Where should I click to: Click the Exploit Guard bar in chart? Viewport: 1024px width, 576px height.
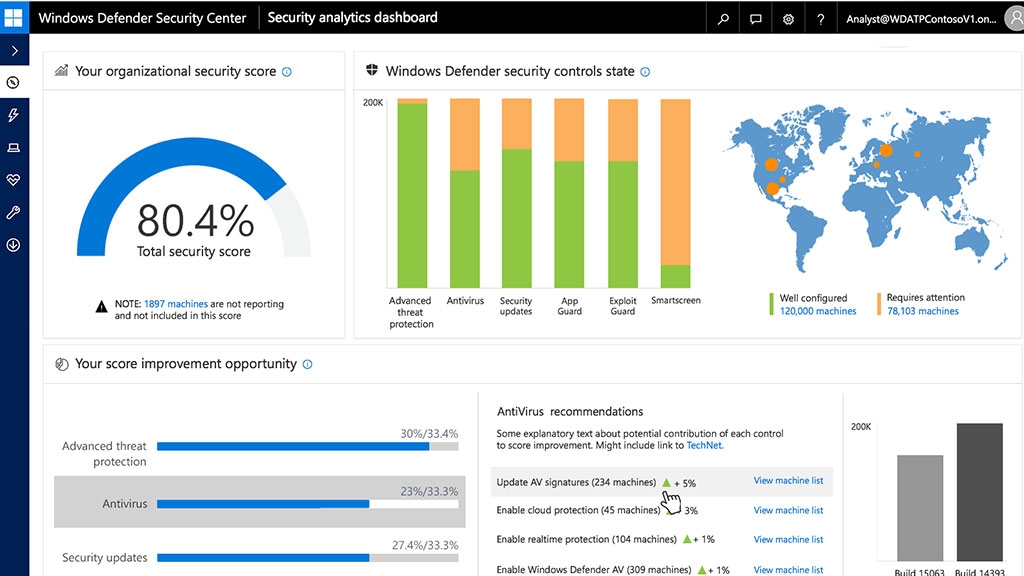coord(622,193)
